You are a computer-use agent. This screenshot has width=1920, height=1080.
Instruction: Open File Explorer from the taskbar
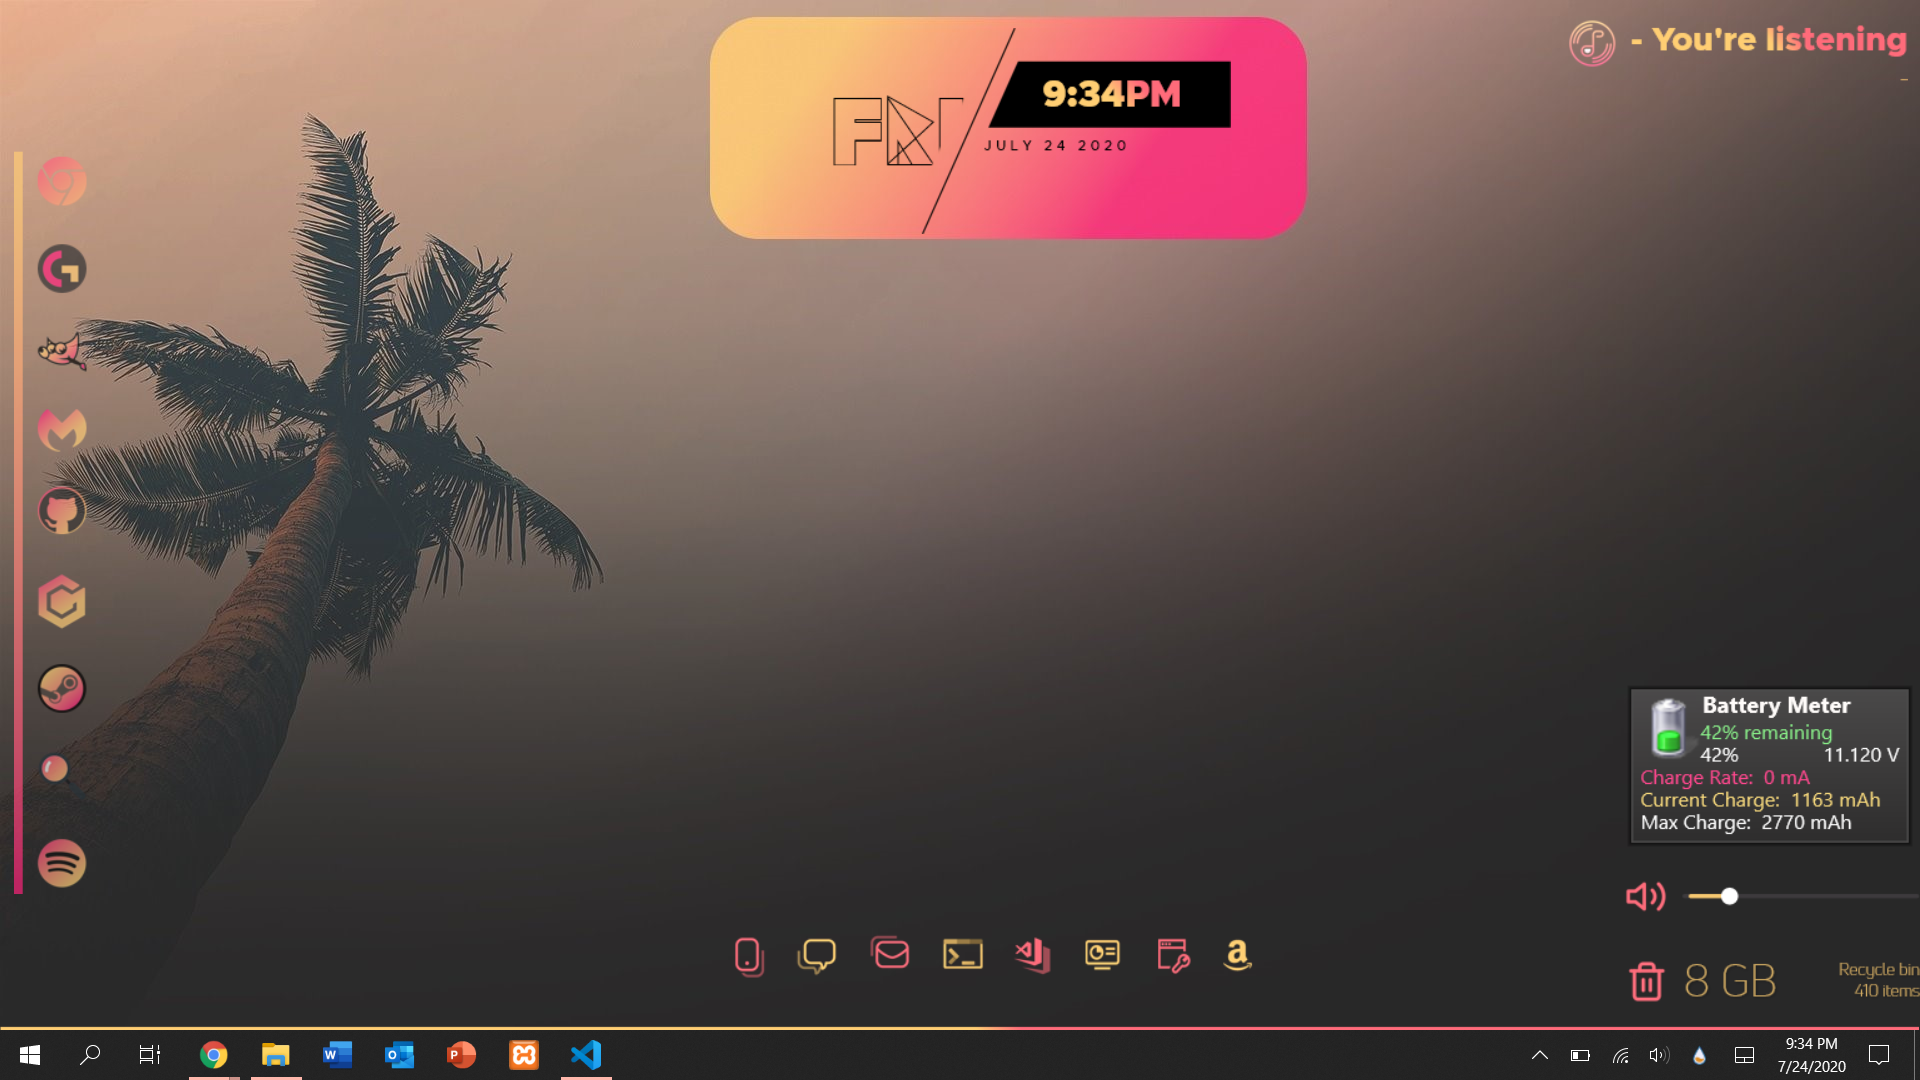pos(275,1055)
